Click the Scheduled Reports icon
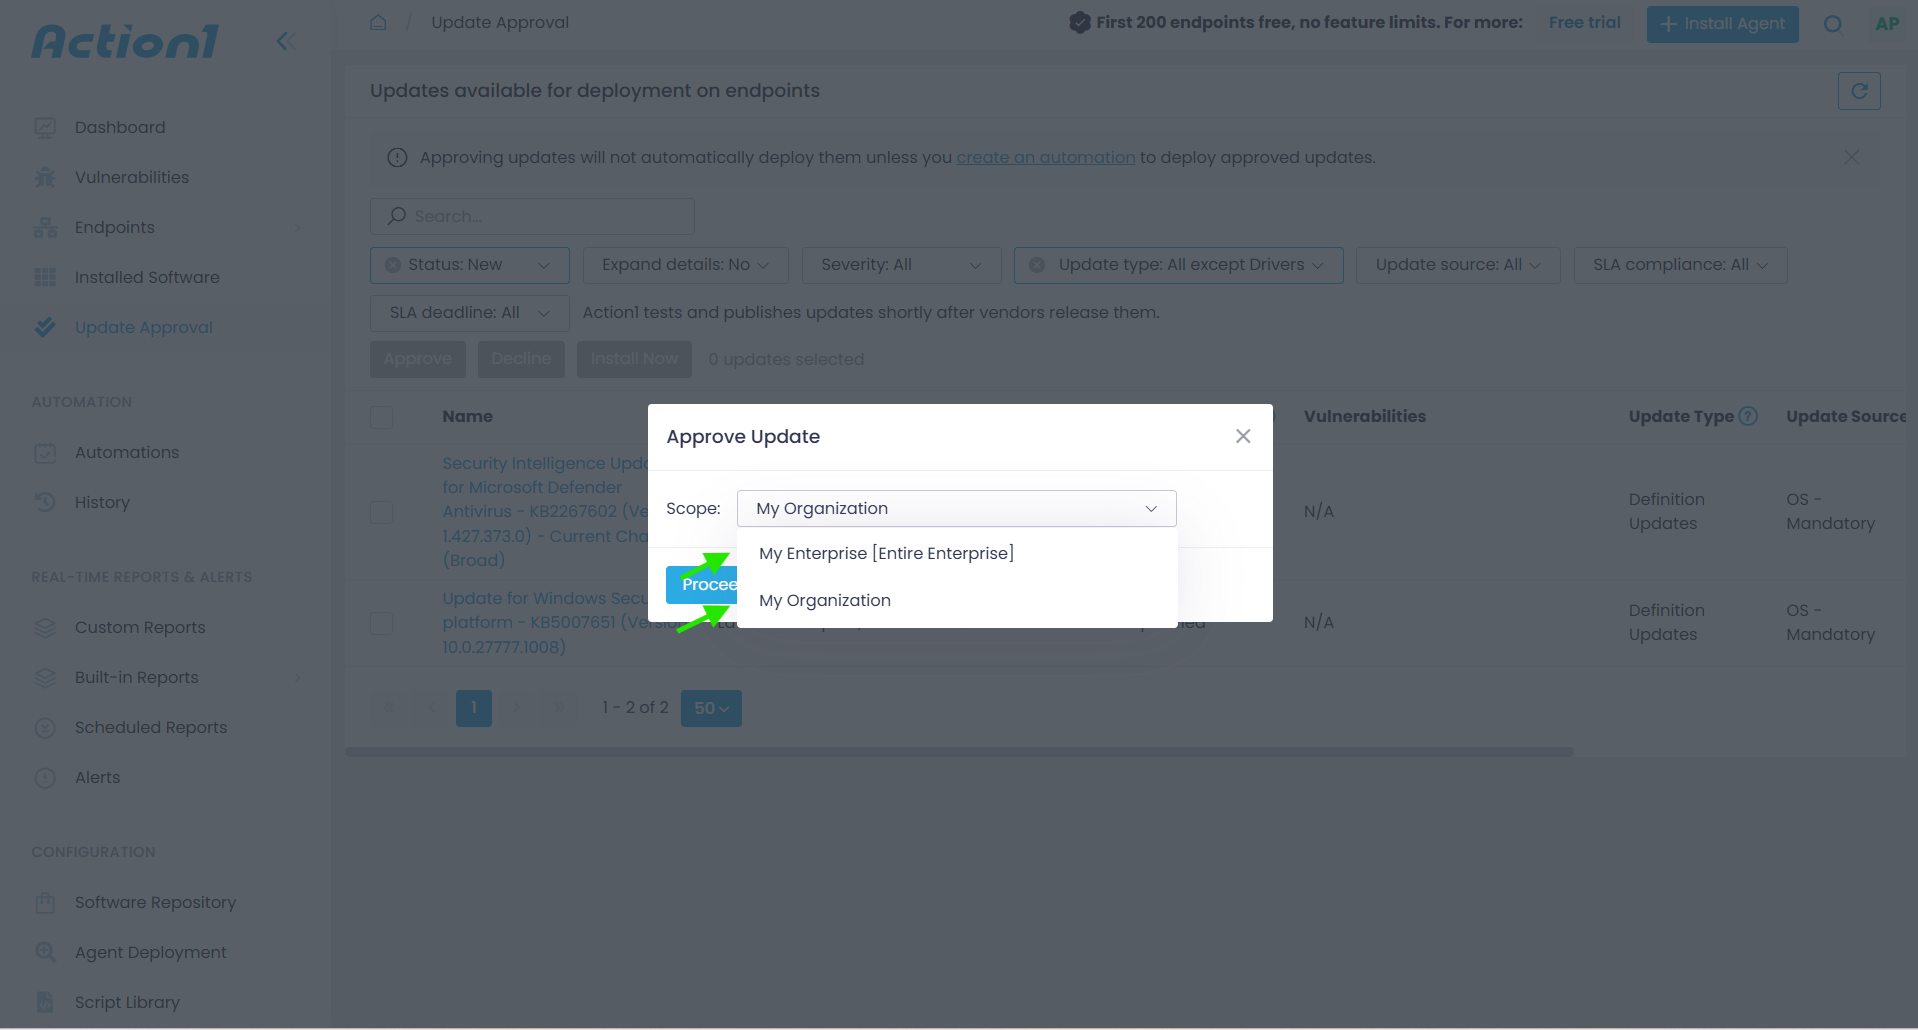The width and height of the screenshot is (1918, 1030). coord(45,727)
